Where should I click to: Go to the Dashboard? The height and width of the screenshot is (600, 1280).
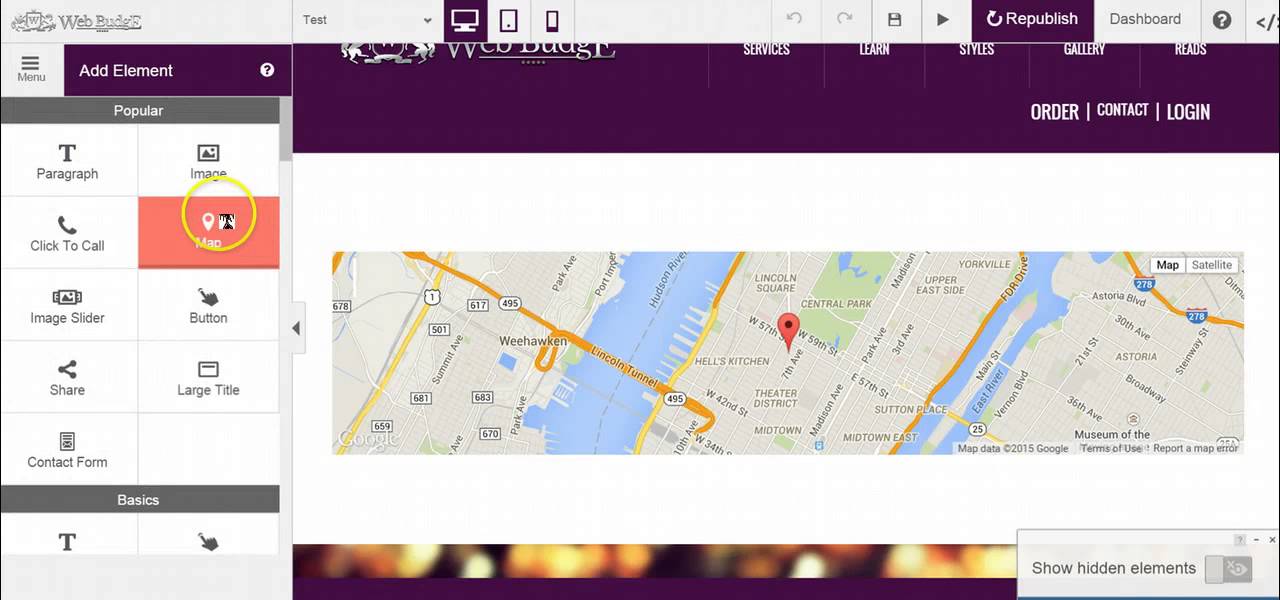point(1145,19)
